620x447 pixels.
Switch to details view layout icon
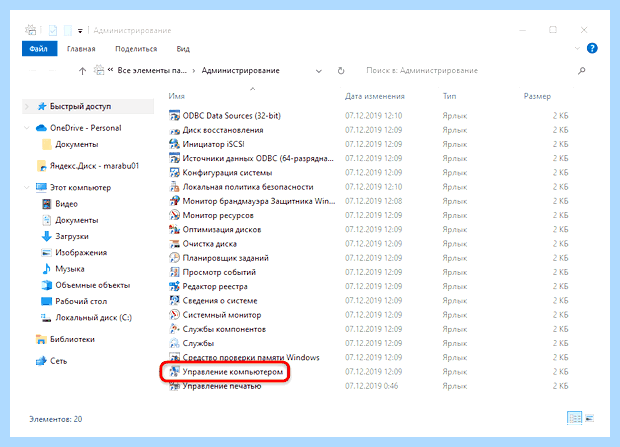pos(574,418)
